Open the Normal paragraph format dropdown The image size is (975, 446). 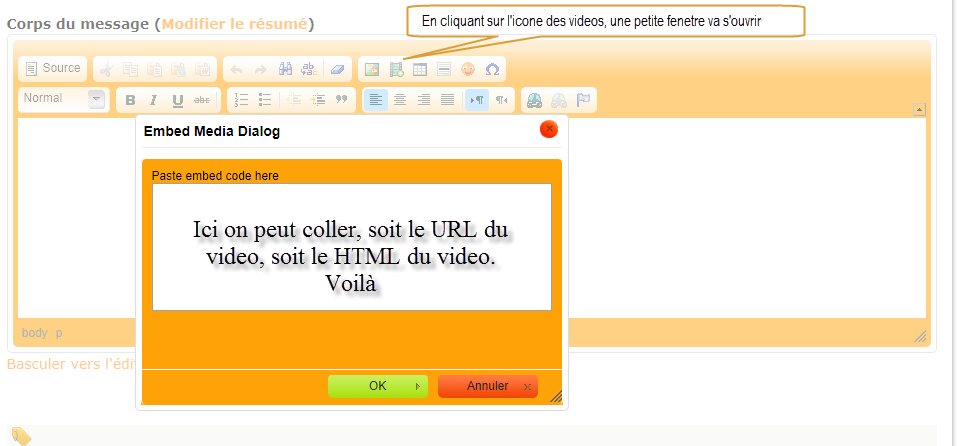pos(63,99)
